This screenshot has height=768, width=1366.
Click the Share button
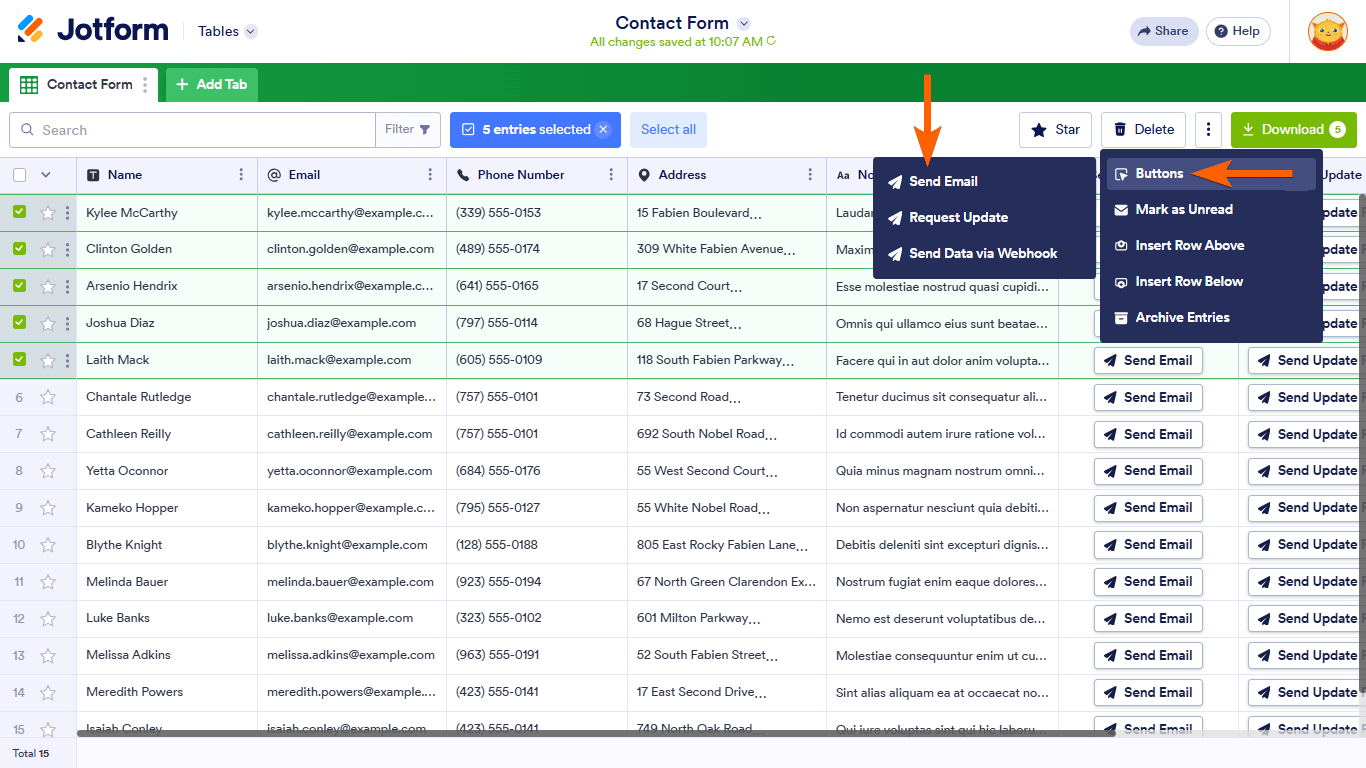click(1163, 31)
